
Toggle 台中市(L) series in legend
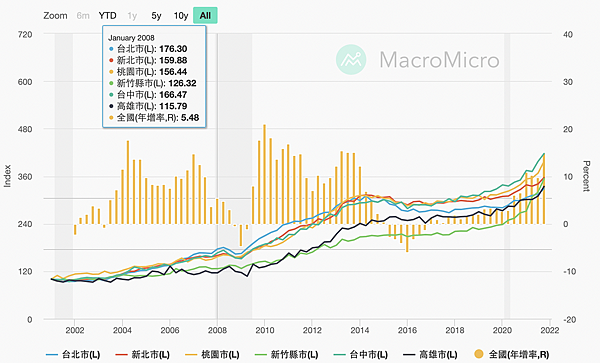point(360,355)
